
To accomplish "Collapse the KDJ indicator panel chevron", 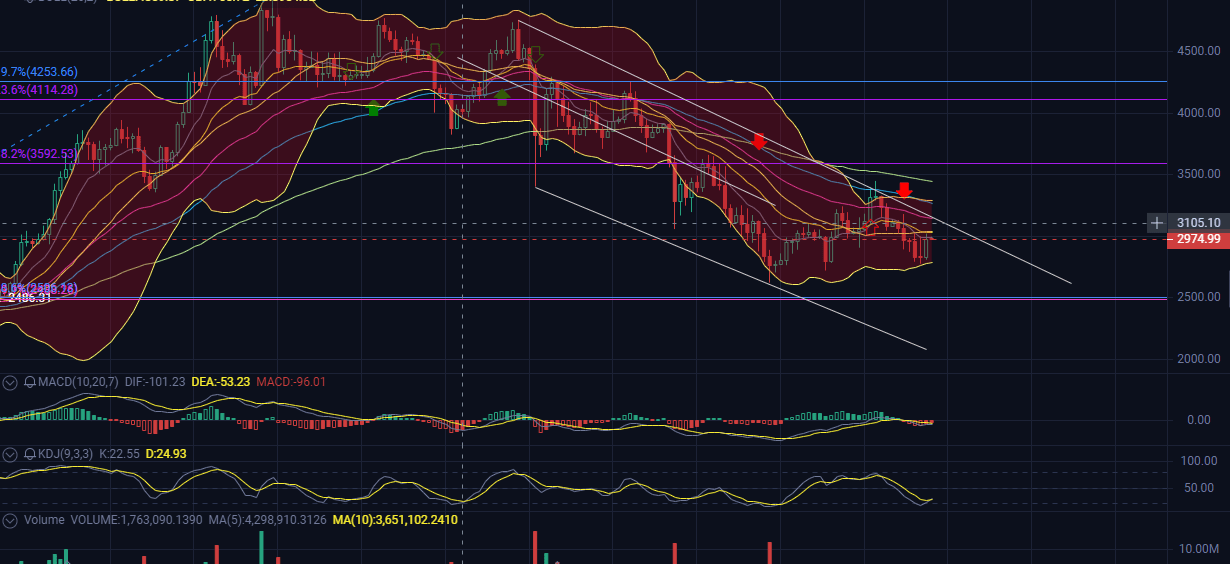I will tap(10, 454).
